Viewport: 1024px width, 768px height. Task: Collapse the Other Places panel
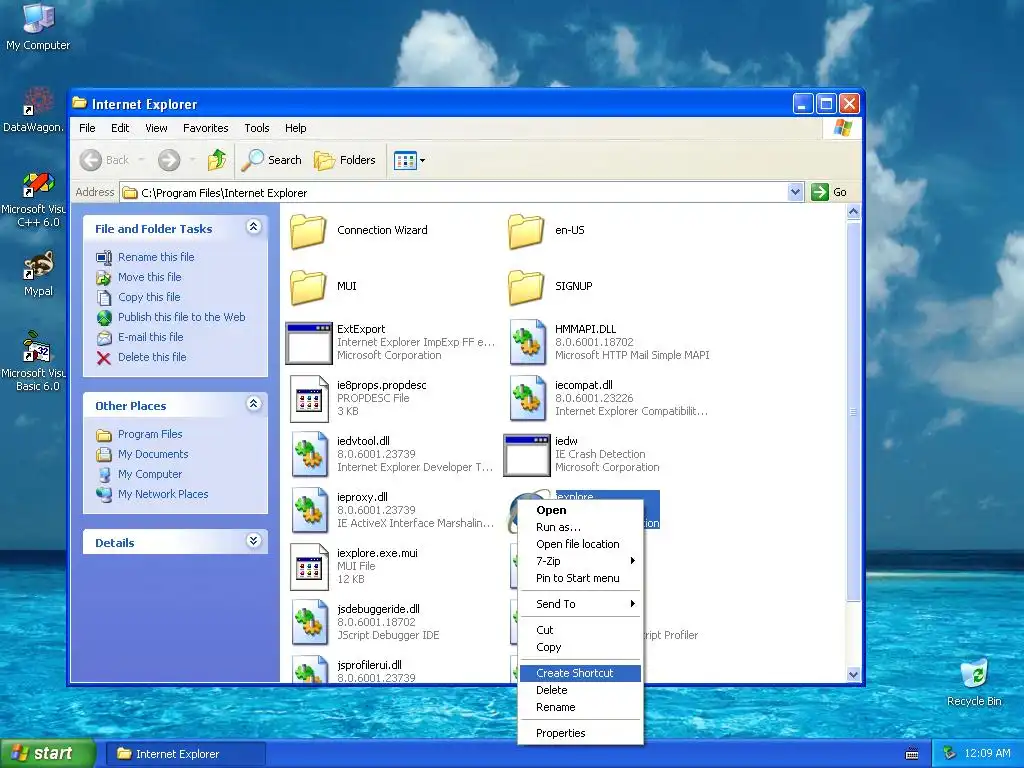253,404
